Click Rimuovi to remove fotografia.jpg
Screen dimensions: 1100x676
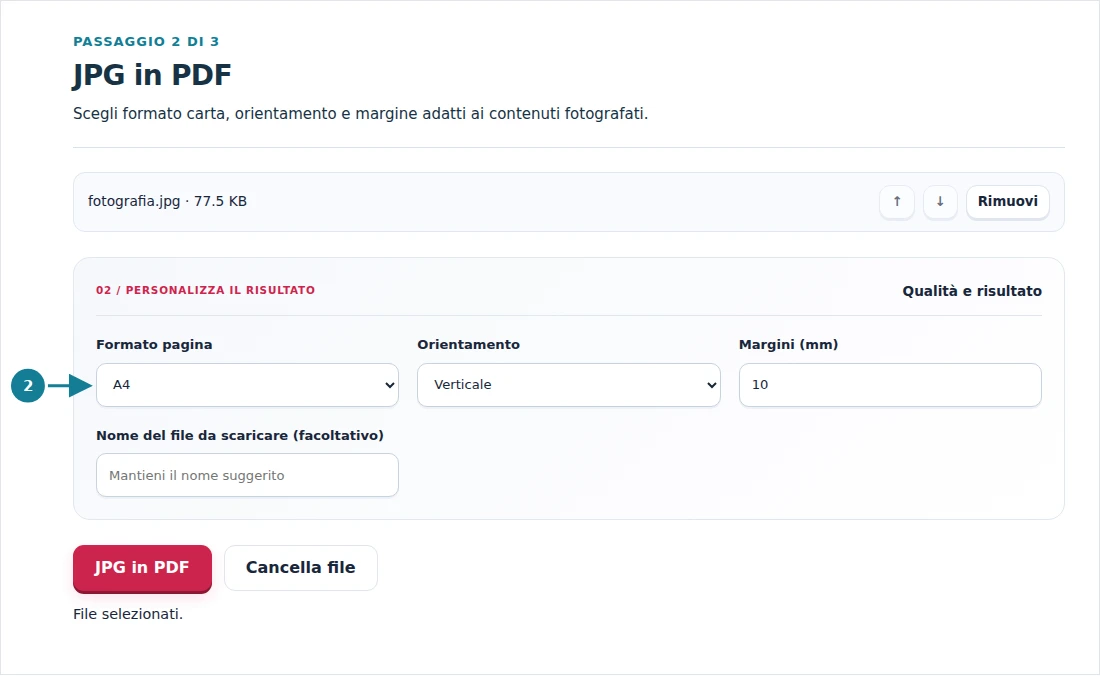click(1007, 202)
